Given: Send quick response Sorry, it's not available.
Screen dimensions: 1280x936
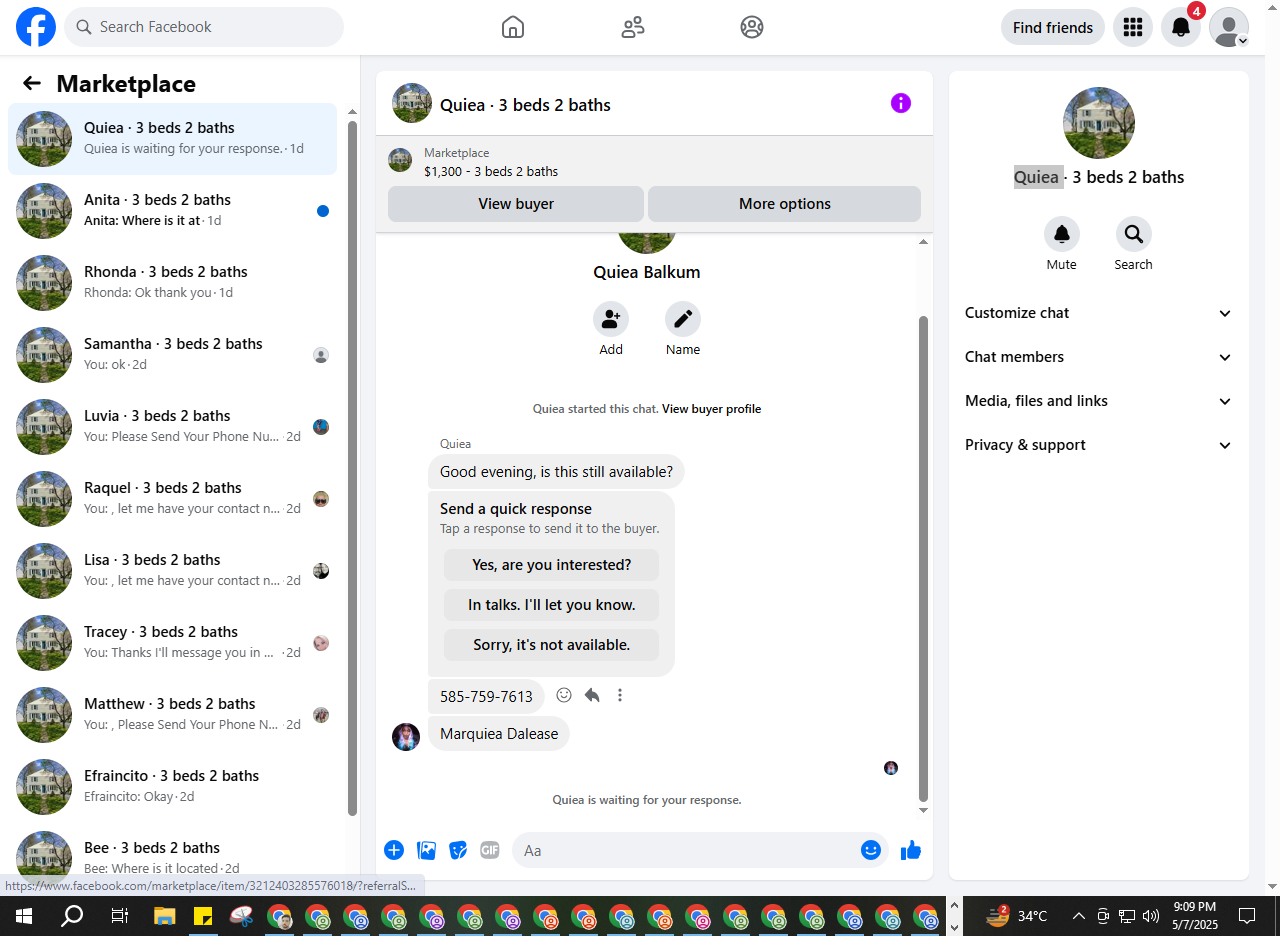Looking at the screenshot, I should [552, 645].
